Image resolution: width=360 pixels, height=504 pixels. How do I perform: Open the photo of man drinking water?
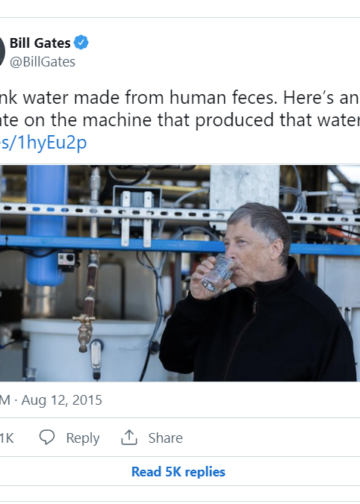coord(180,273)
